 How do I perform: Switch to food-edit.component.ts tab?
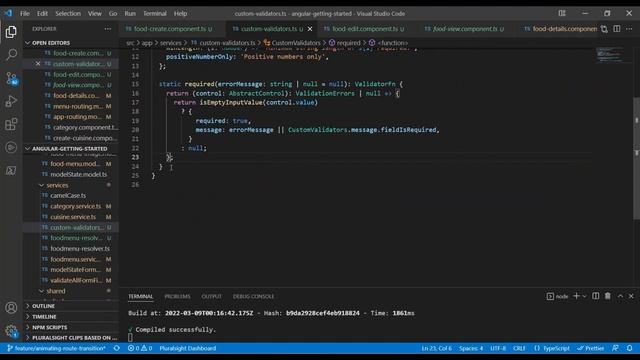(364, 29)
